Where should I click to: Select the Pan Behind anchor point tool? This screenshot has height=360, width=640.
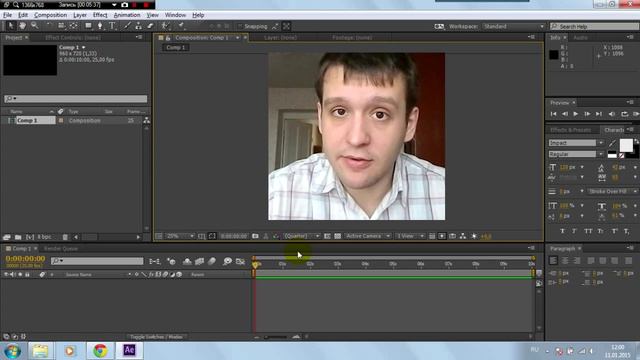click(73, 26)
